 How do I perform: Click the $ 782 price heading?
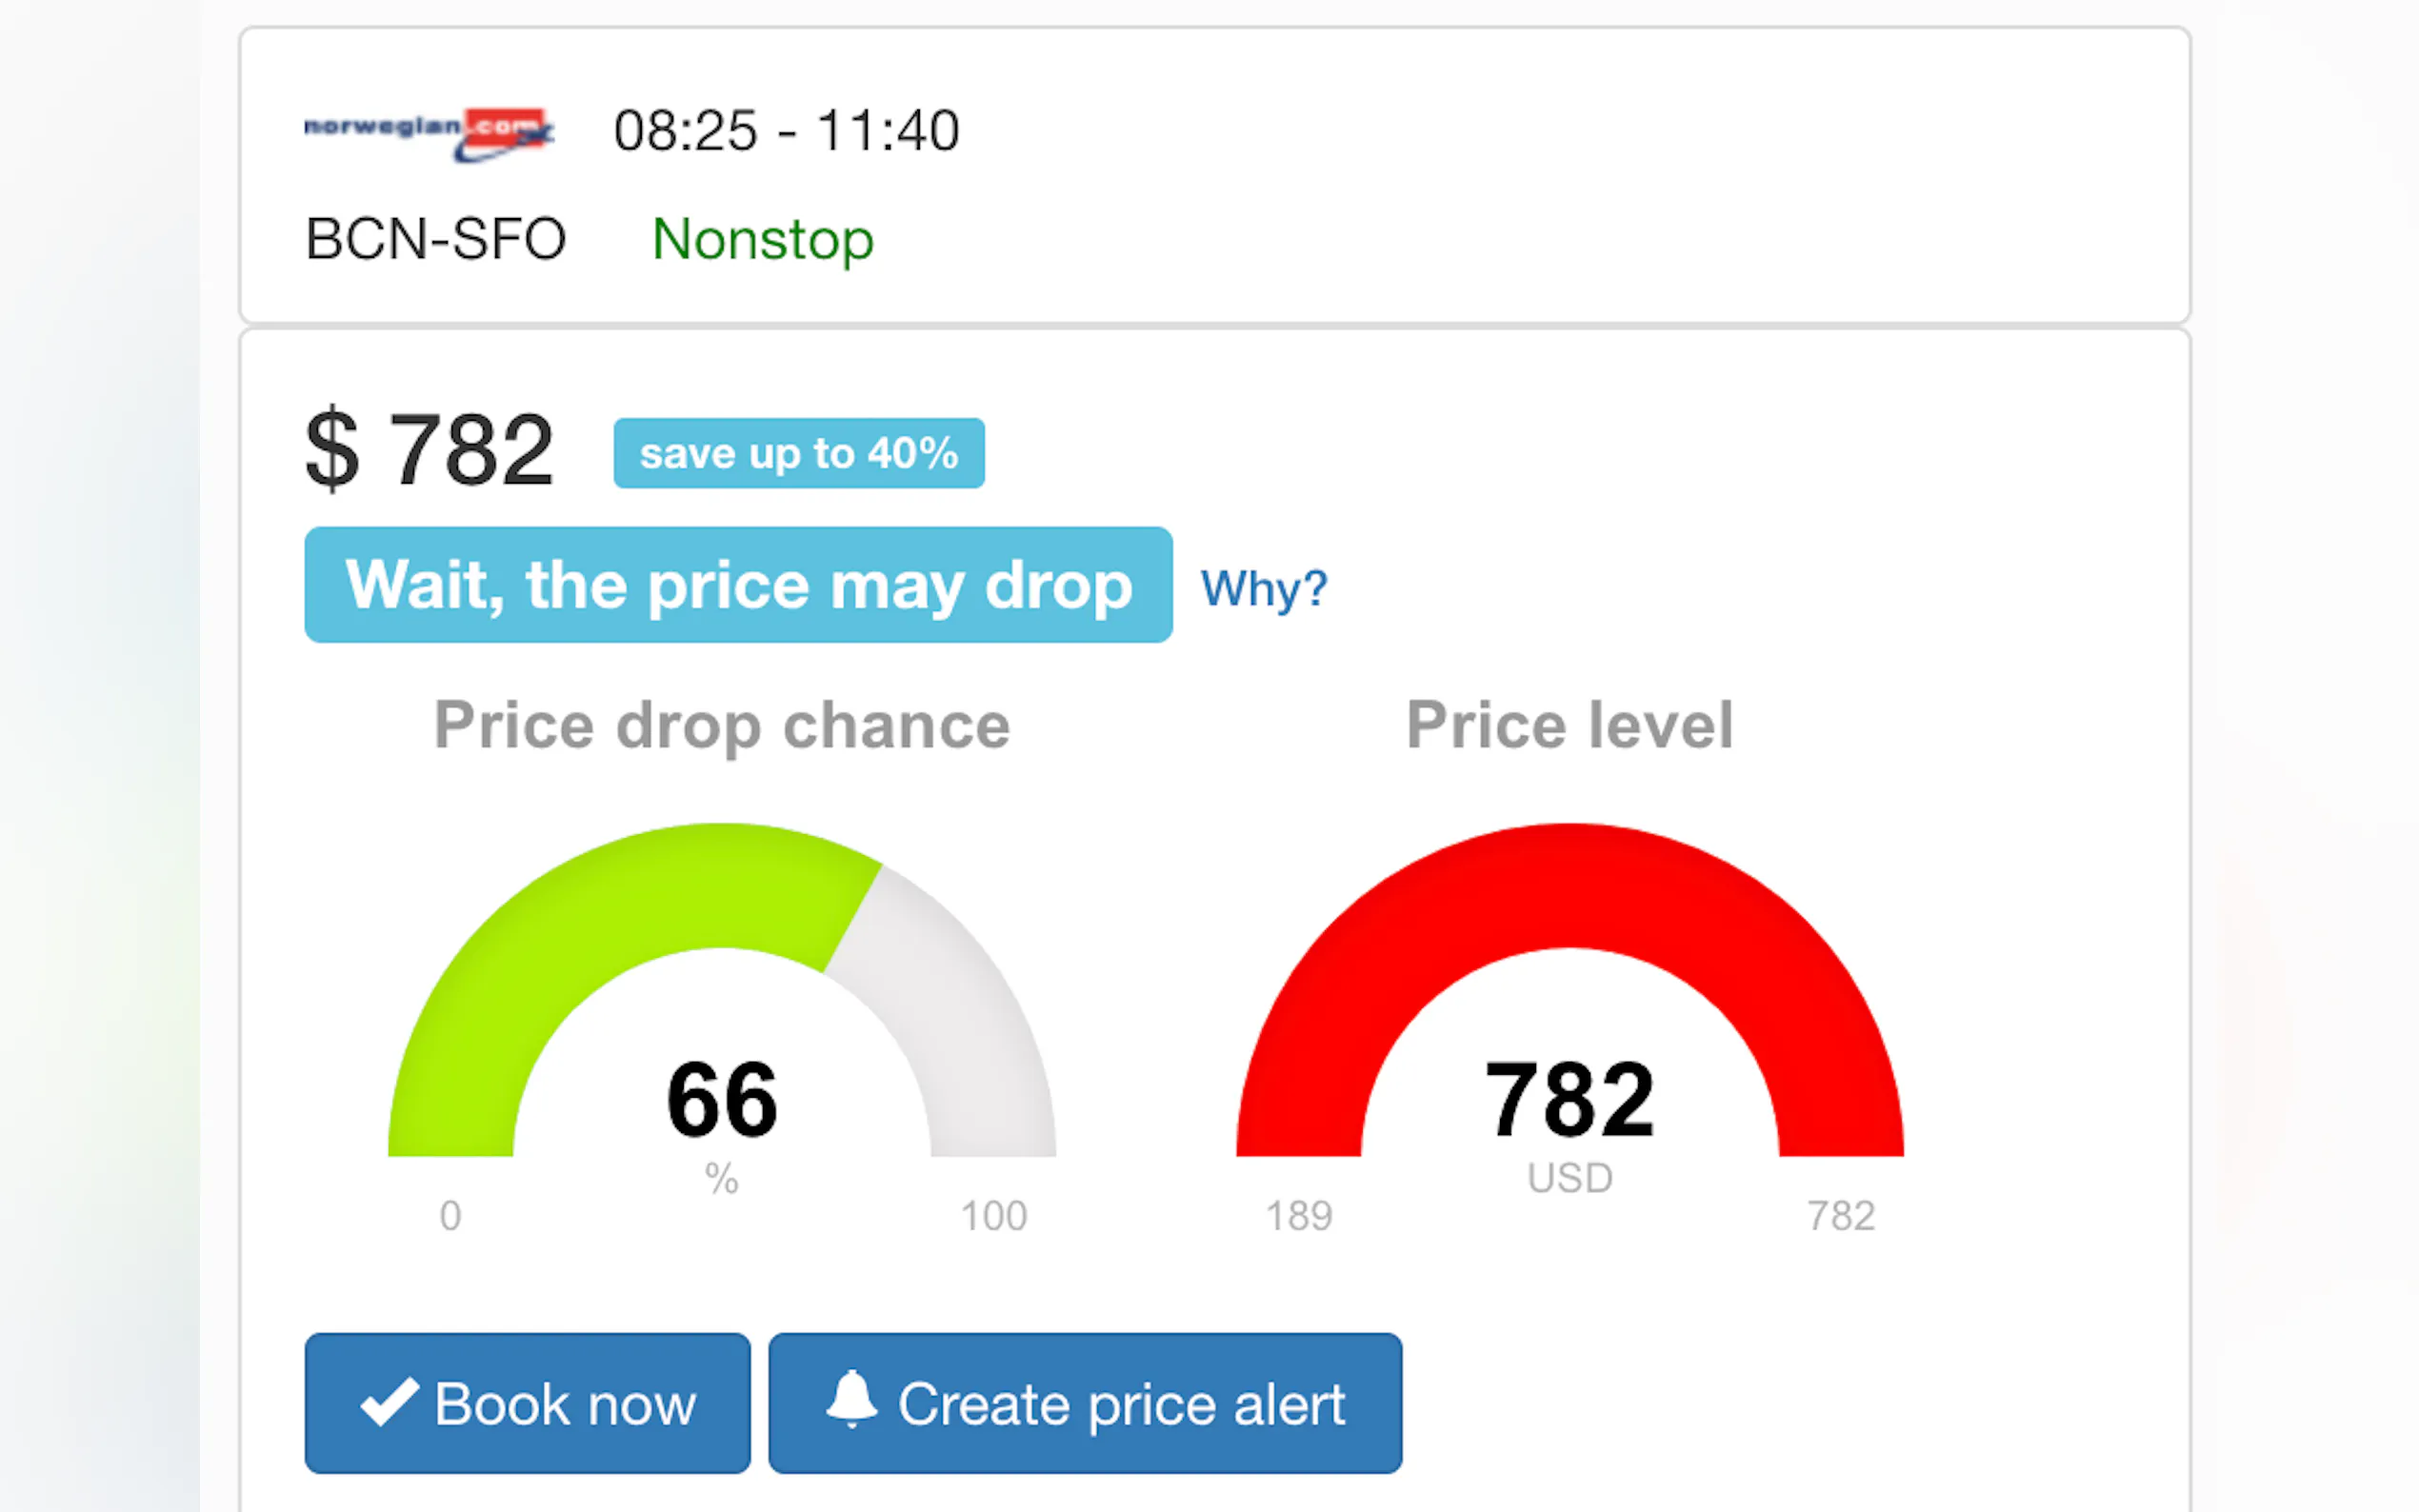coord(429,451)
